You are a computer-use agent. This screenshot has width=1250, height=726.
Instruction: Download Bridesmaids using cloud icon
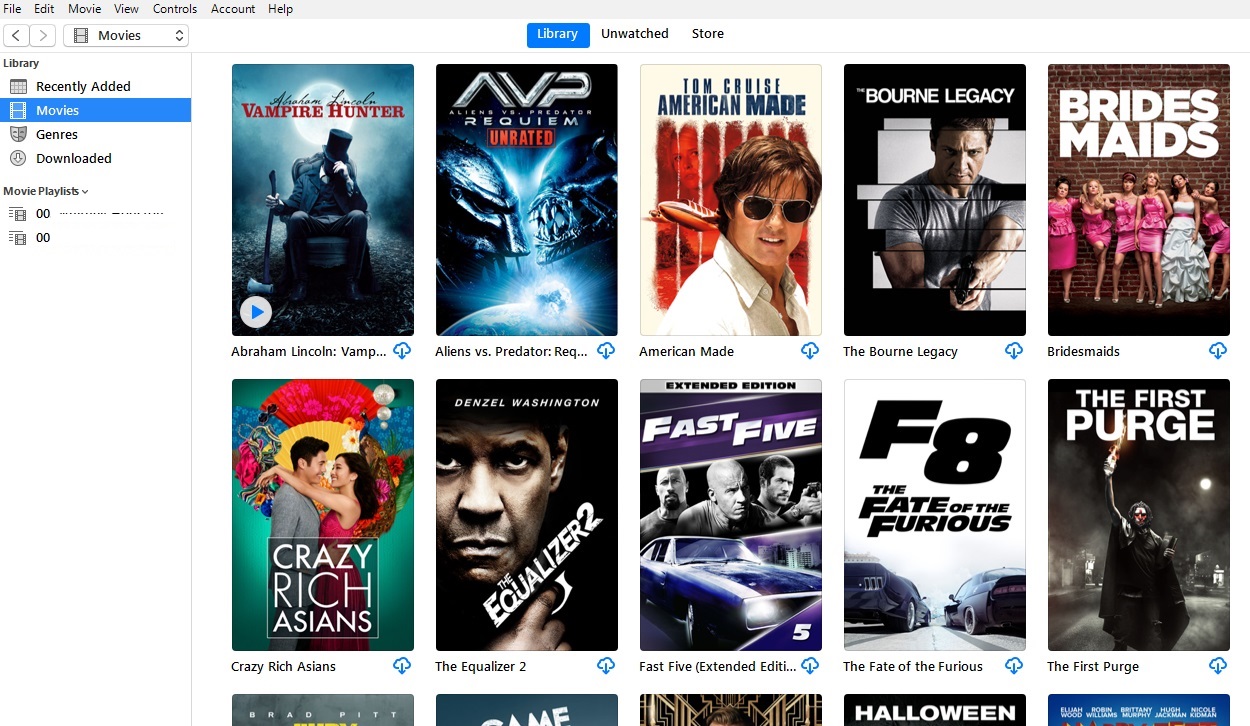click(x=1218, y=351)
